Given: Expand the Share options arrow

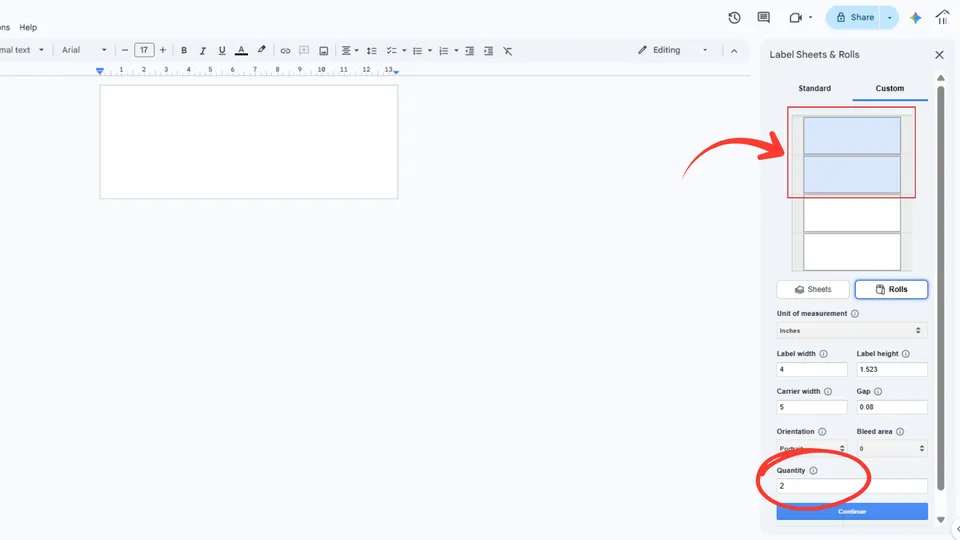Looking at the screenshot, I should coord(890,18).
